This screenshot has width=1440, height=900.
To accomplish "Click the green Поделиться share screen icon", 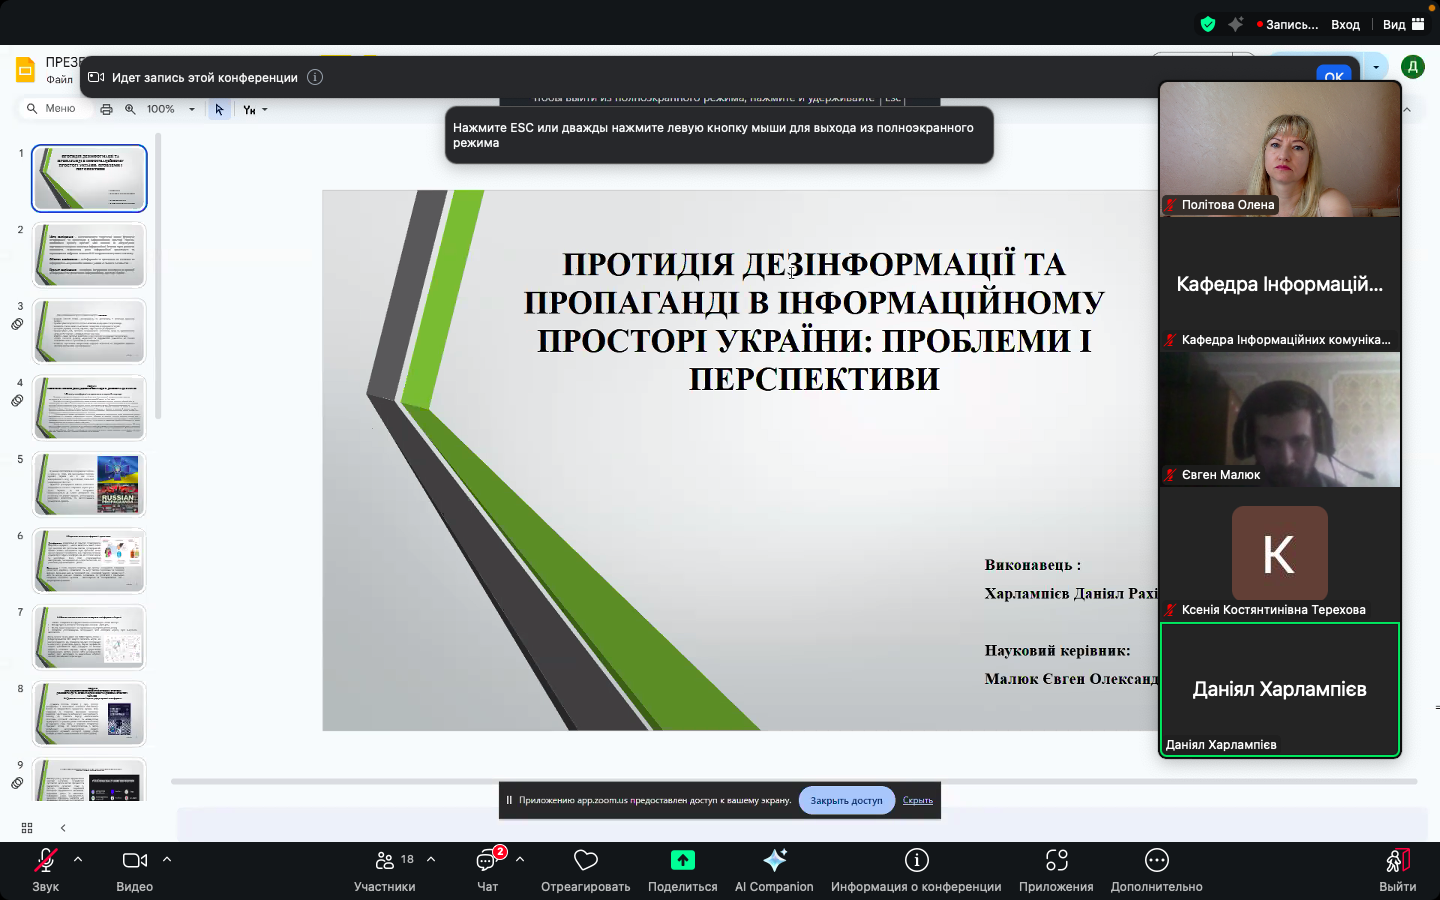I will click(683, 860).
